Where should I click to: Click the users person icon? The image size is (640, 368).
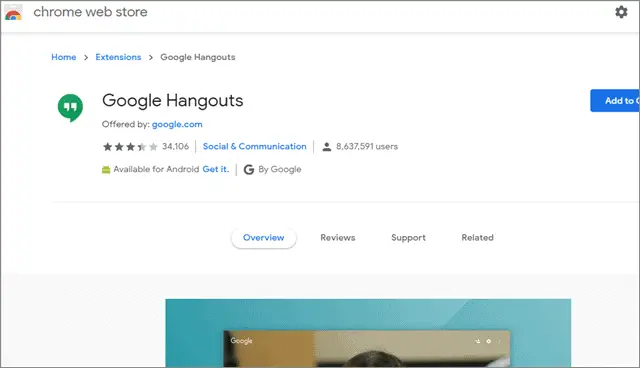pos(327,146)
